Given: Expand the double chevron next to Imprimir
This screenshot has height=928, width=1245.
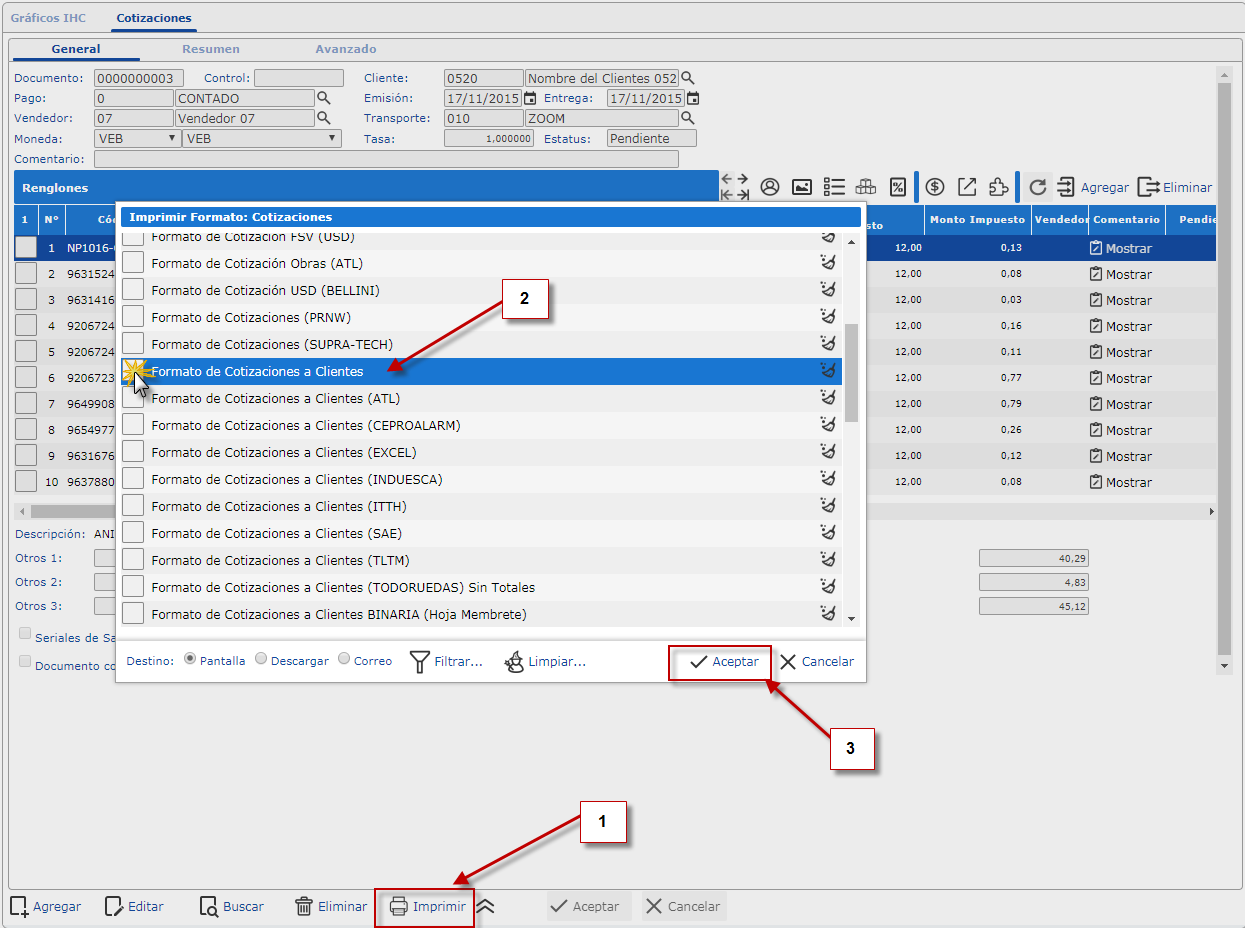Looking at the screenshot, I should click(485, 906).
